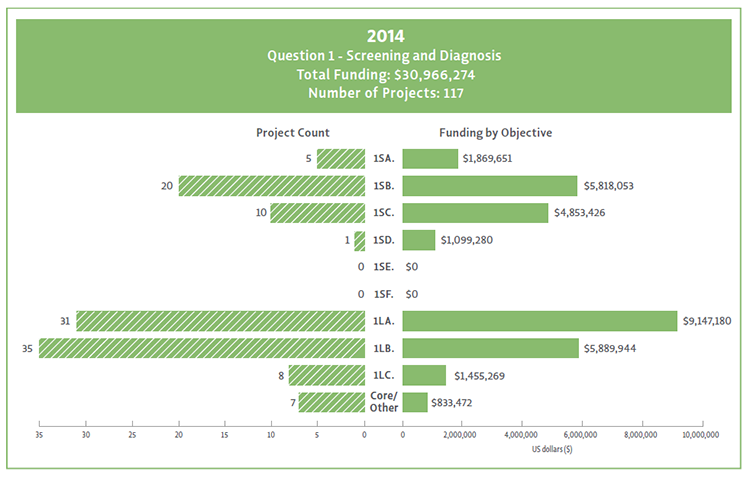Click the "Number of Projects: 117" header text

pyautogui.click(x=374, y=94)
